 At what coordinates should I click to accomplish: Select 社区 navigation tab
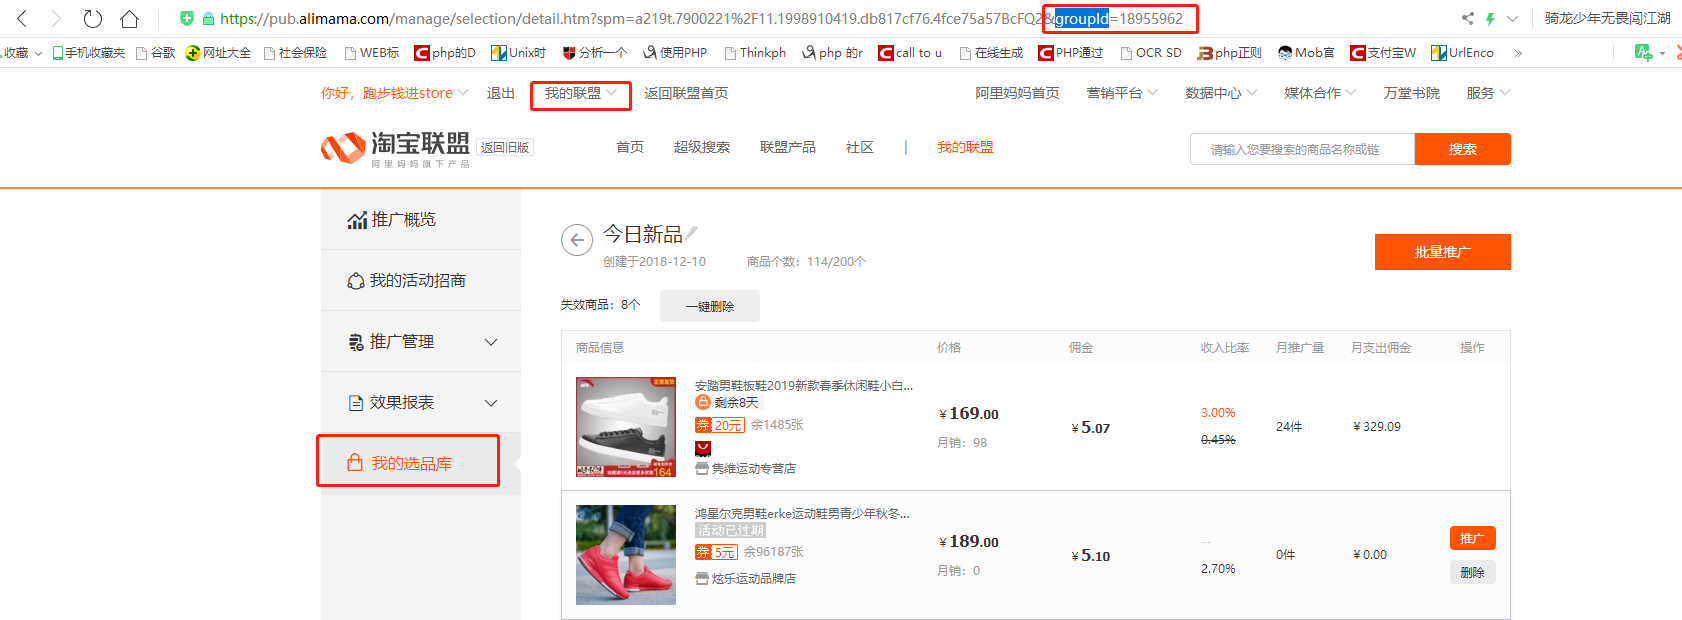coord(860,147)
